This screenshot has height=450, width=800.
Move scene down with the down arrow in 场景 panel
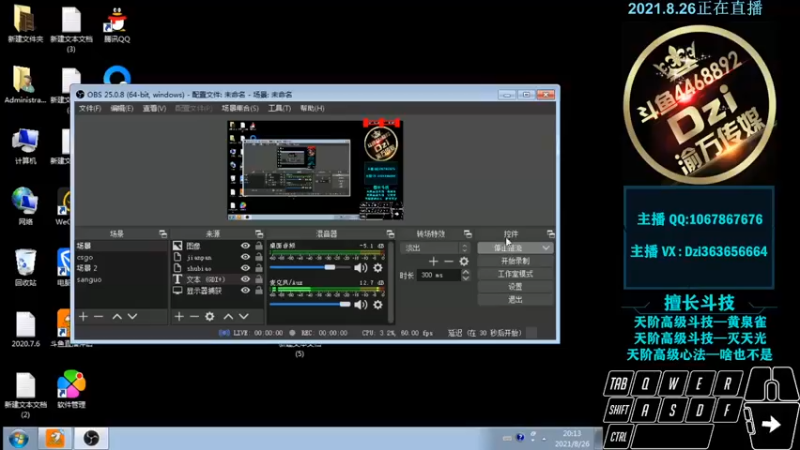(x=132, y=316)
